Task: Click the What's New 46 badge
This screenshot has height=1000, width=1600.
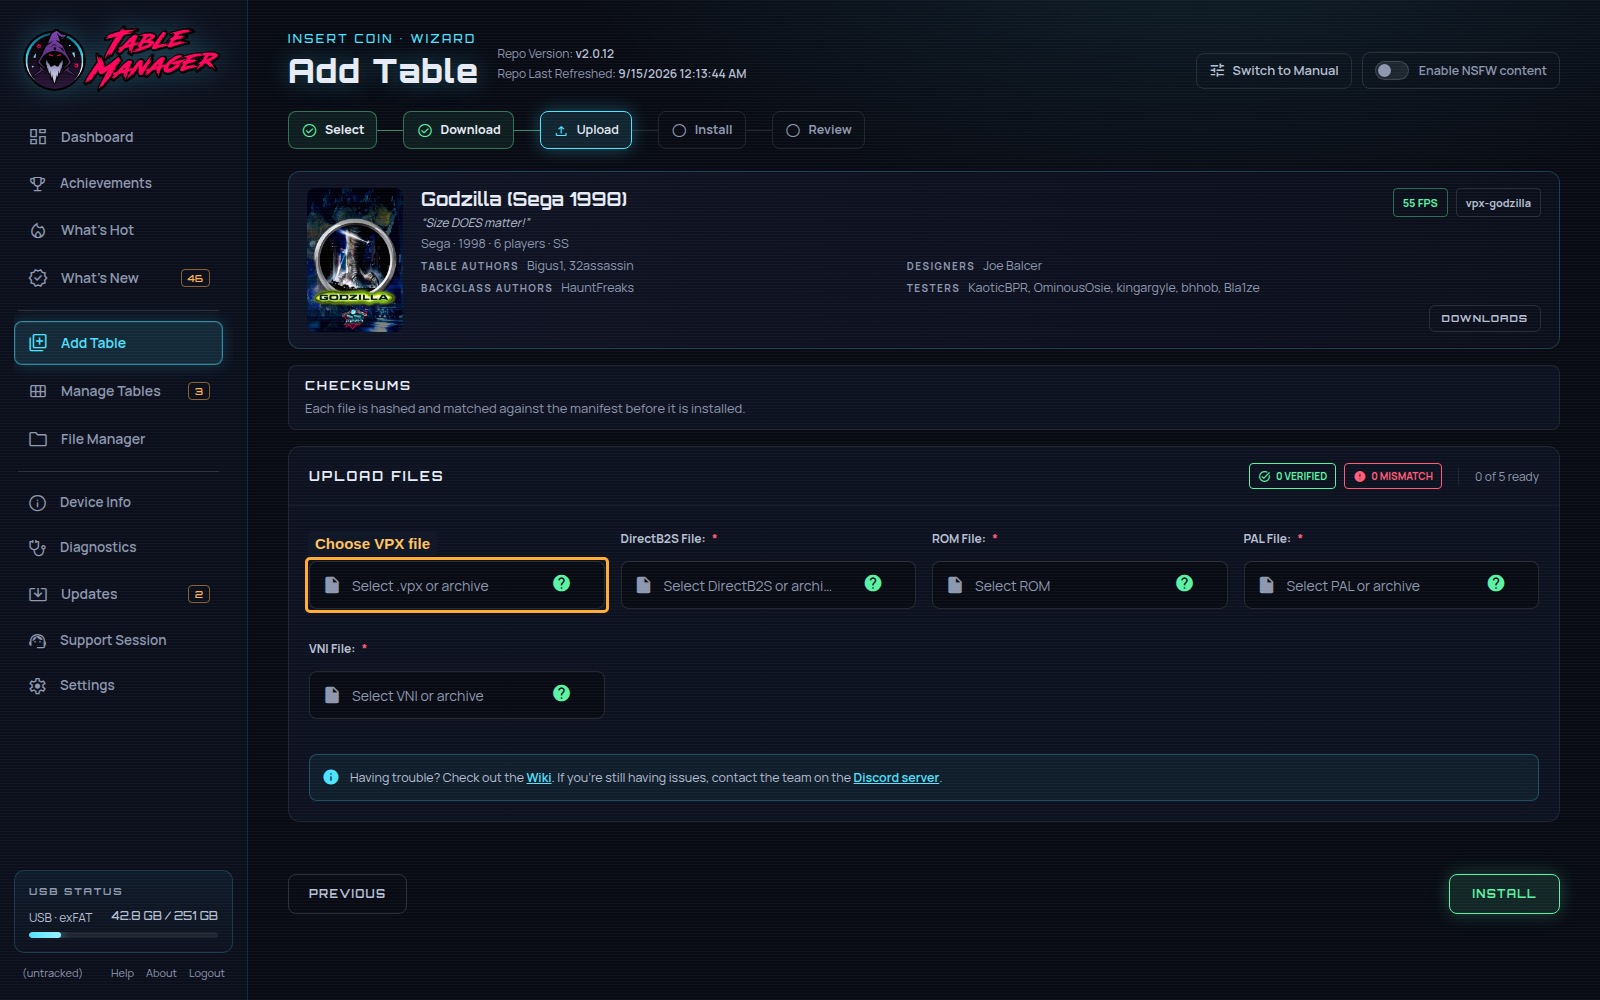Action: pos(195,278)
